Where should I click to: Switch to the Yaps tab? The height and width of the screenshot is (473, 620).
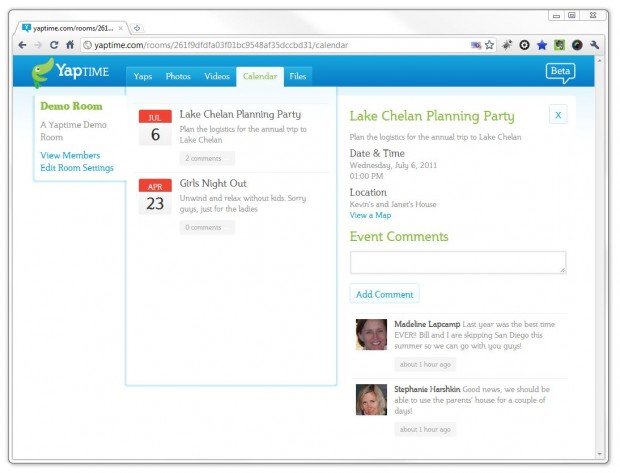point(142,76)
